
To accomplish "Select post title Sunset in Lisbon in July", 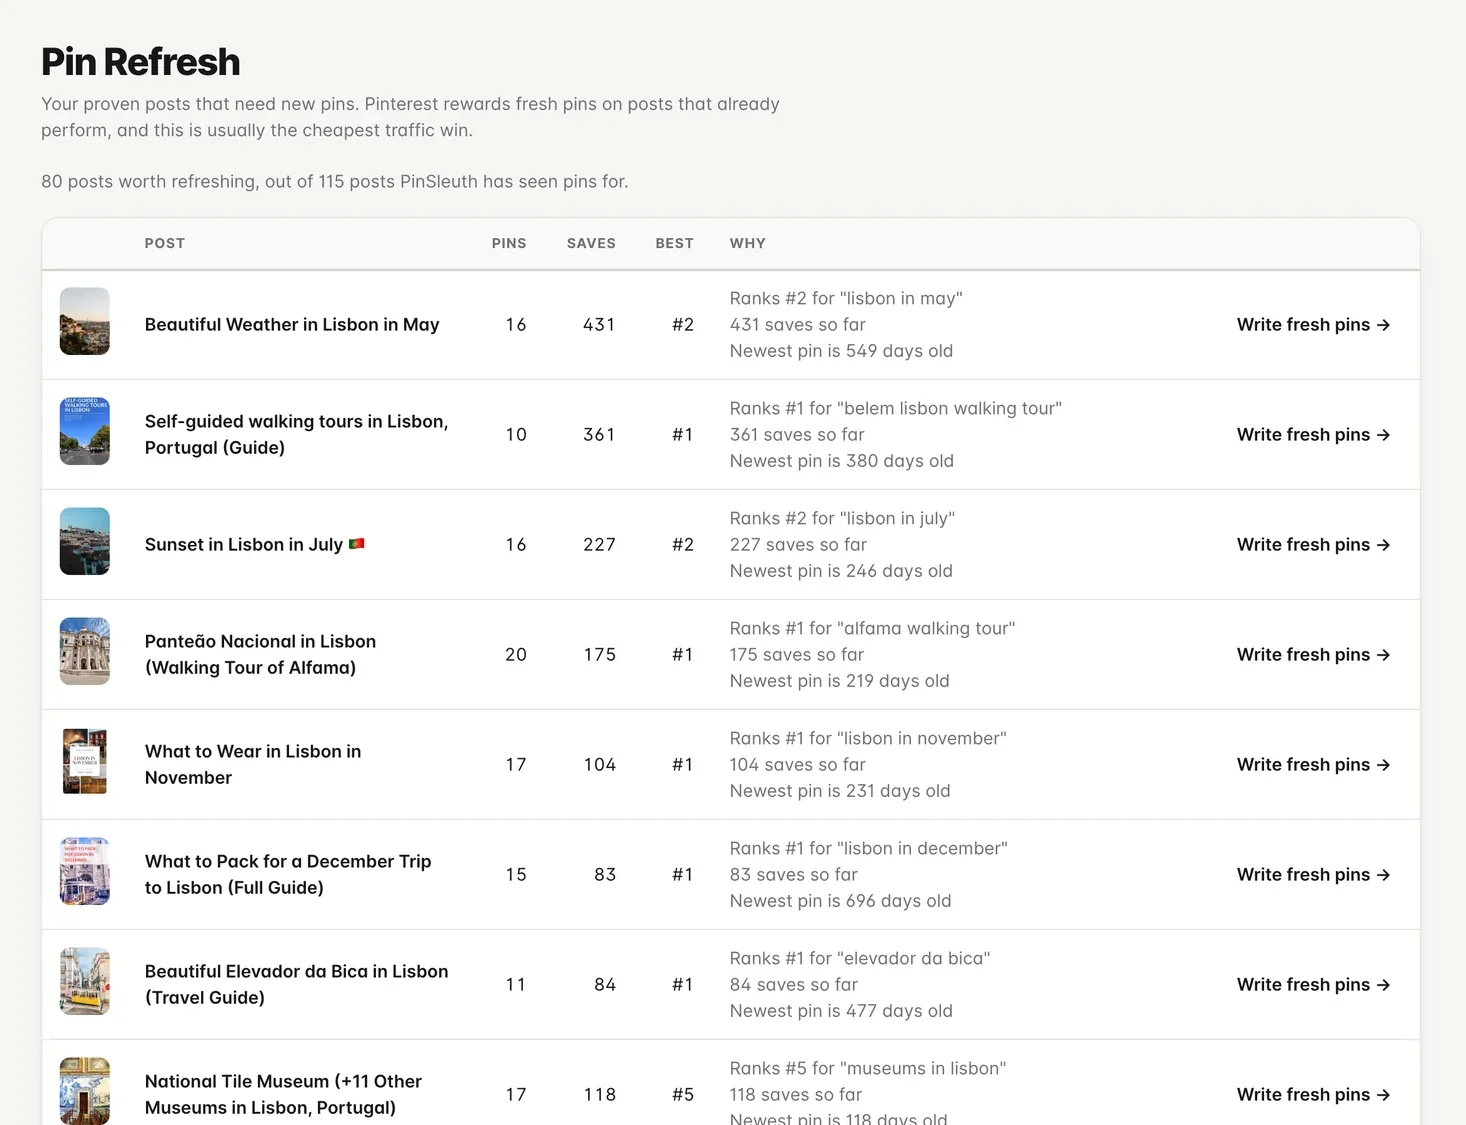I will 254,544.
